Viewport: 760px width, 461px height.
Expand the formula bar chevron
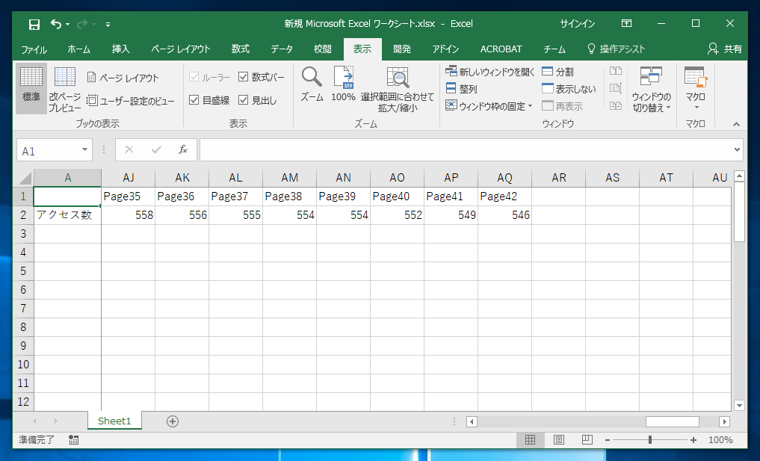pos(737,150)
